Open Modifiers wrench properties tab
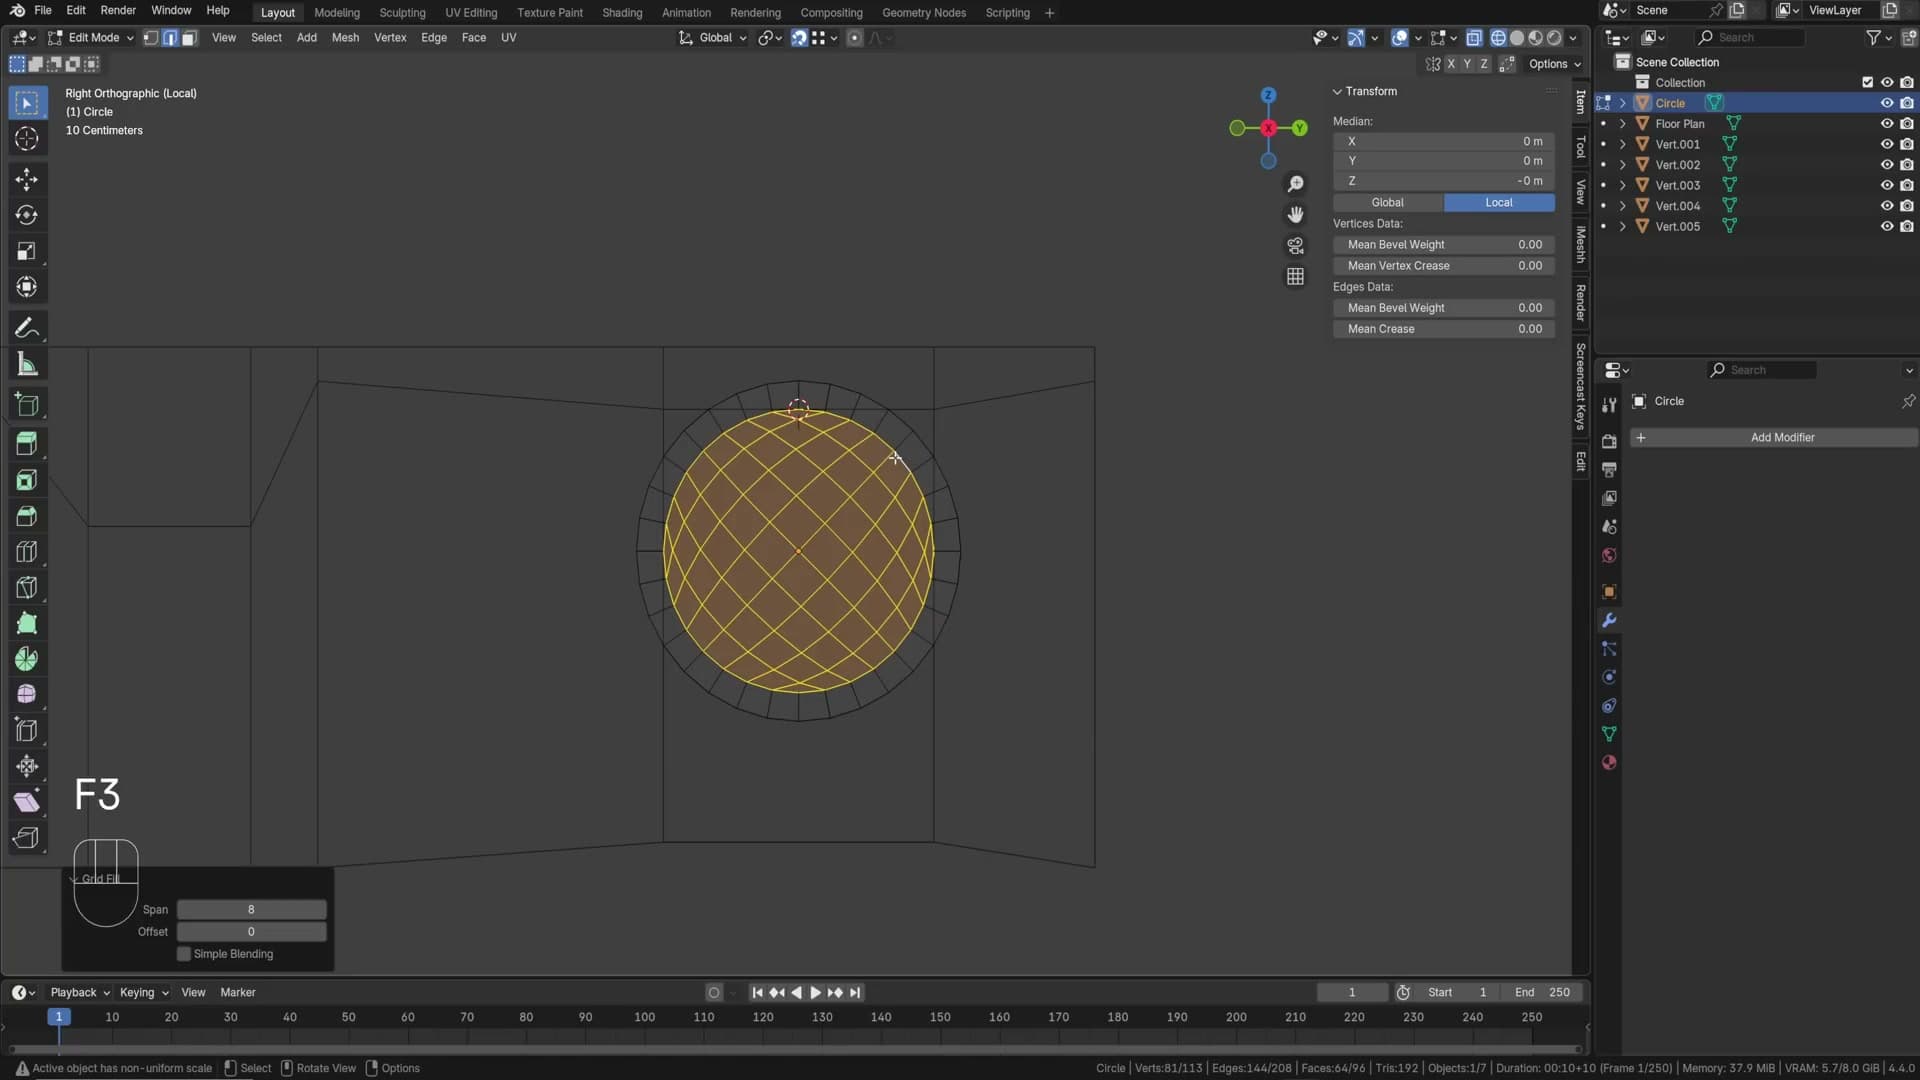The height and width of the screenshot is (1080, 1920). pyautogui.click(x=1609, y=620)
